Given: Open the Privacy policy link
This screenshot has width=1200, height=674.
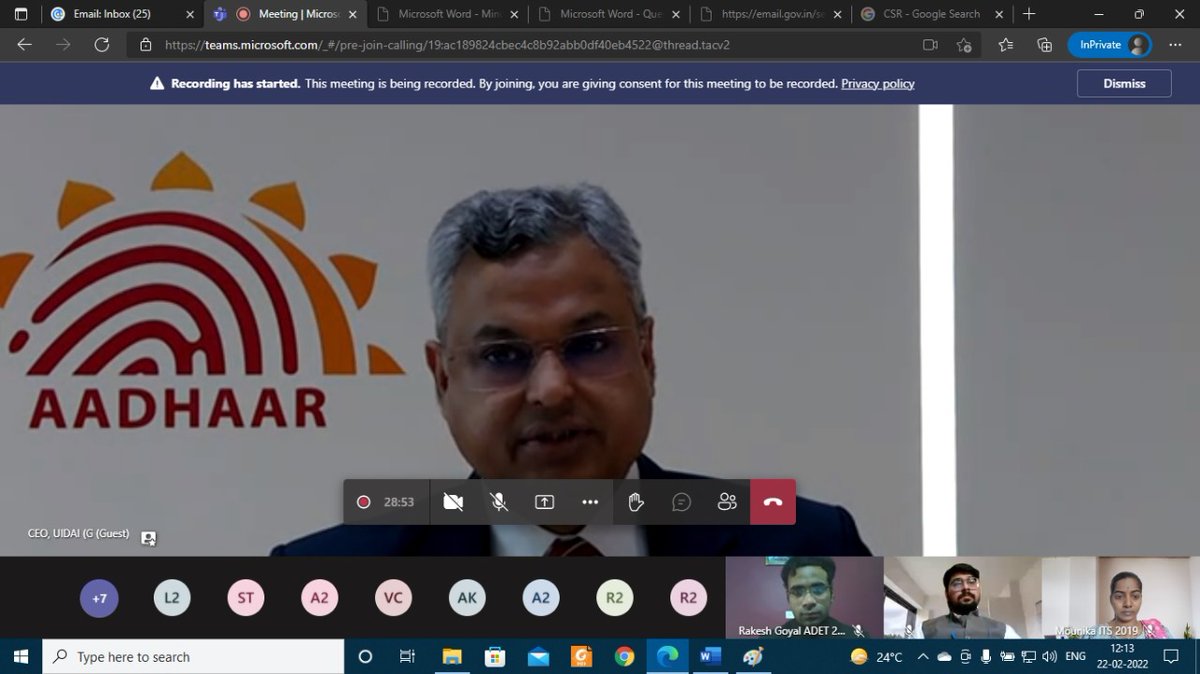Looking at the screenshot, I should tap(878, 84).
